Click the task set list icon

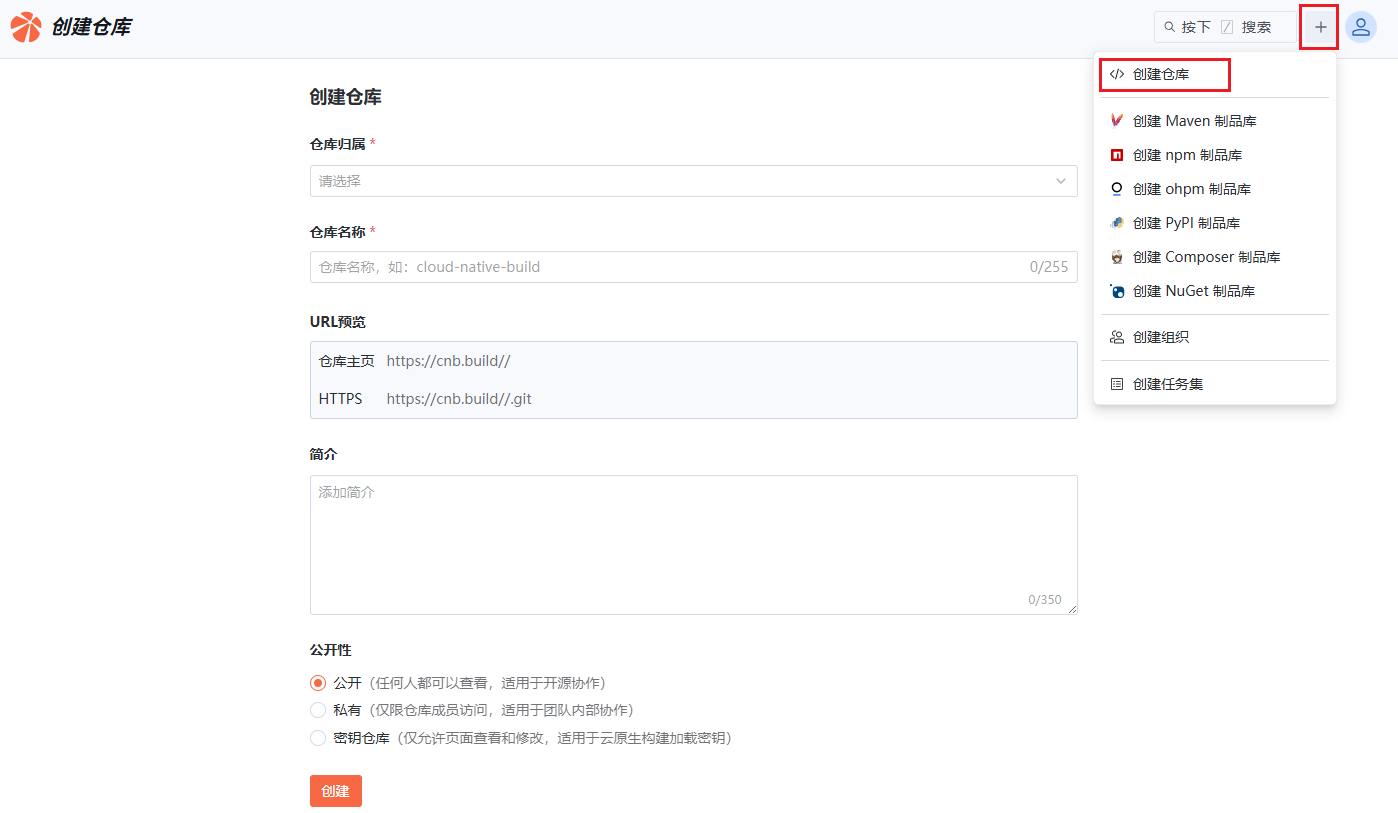coord(1117,384)
